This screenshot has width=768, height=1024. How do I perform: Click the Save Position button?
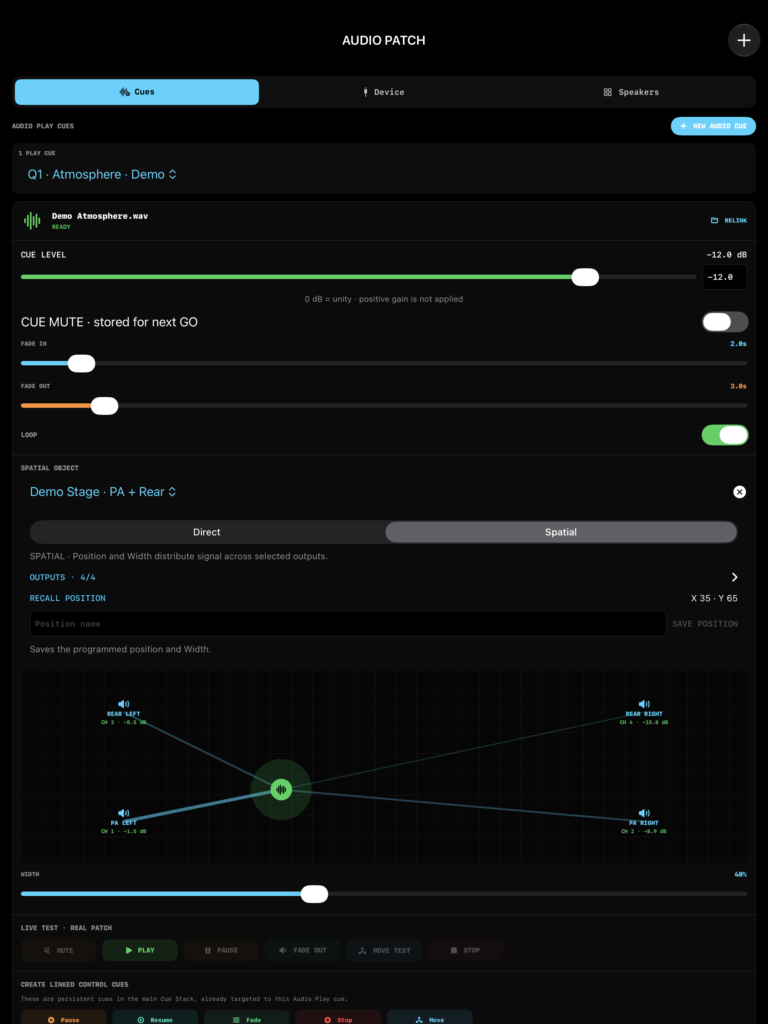pos(705,624)
